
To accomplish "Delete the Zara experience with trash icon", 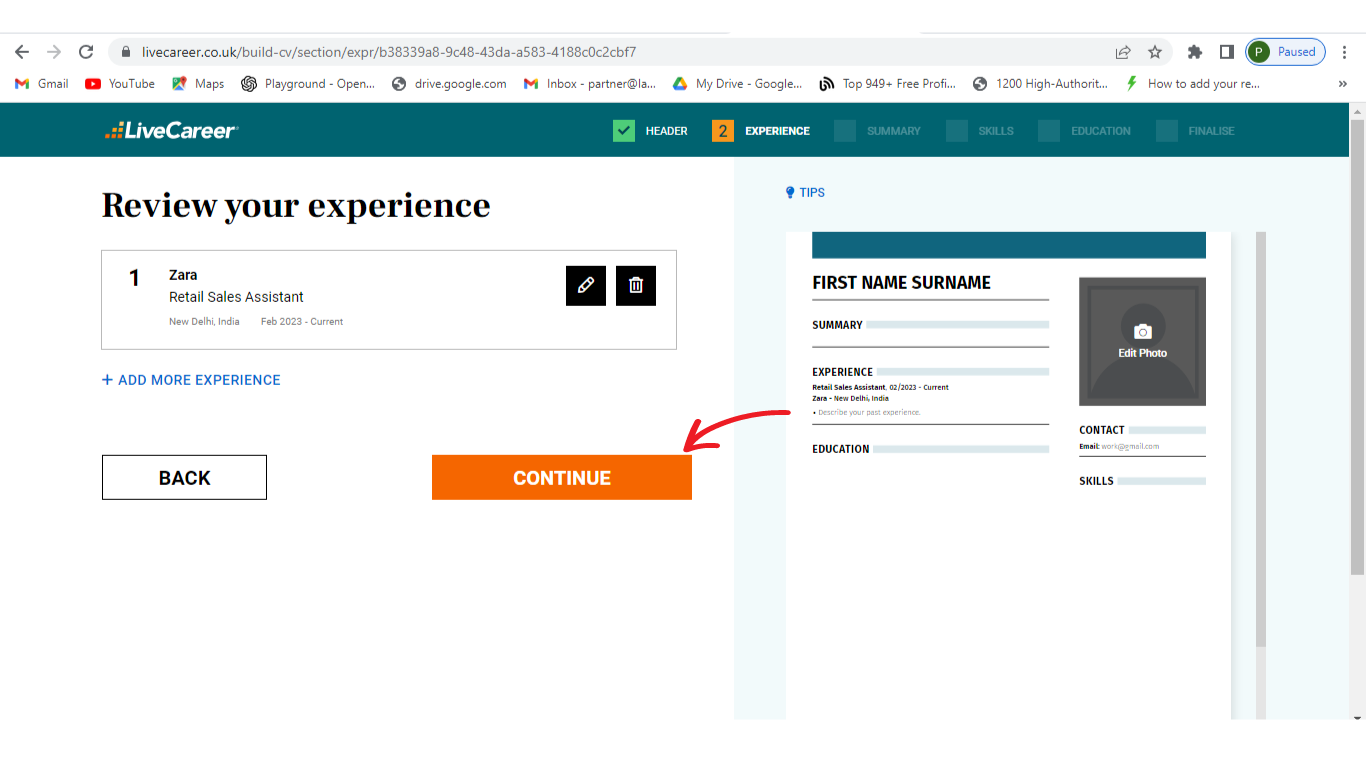I will 635,285.
